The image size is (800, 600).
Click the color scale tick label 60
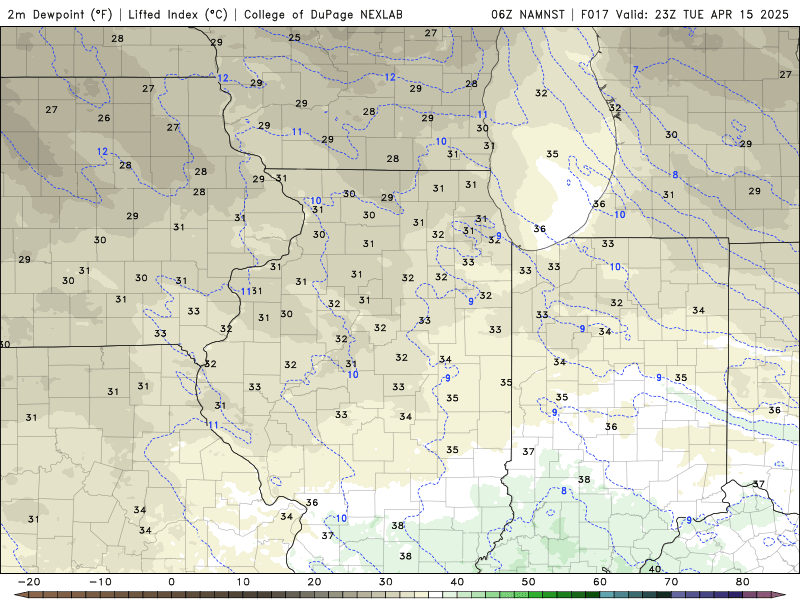tap(600, 582)
